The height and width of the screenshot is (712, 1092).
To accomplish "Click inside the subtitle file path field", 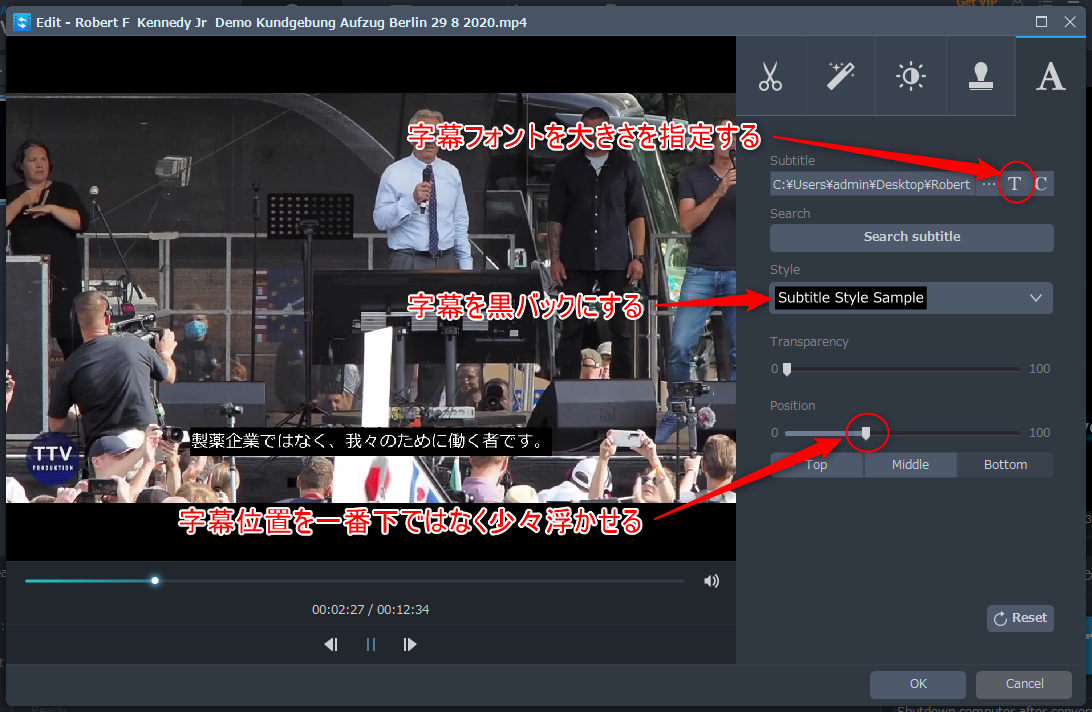I will coord(870,184).
